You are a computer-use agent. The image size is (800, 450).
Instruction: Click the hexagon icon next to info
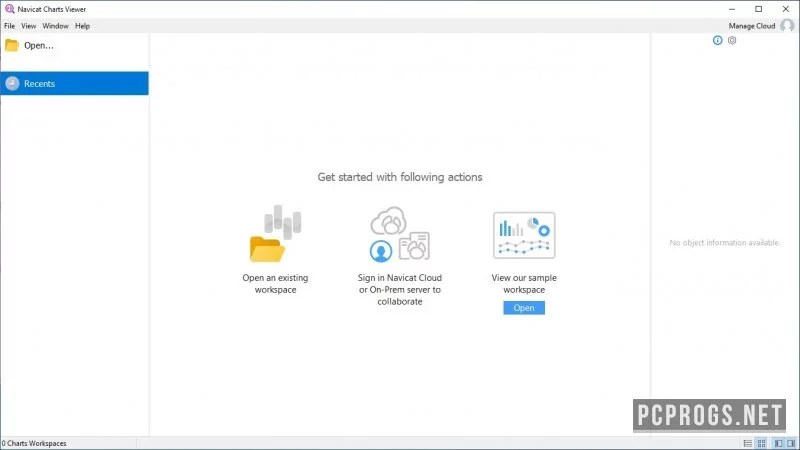click(732, 40)
